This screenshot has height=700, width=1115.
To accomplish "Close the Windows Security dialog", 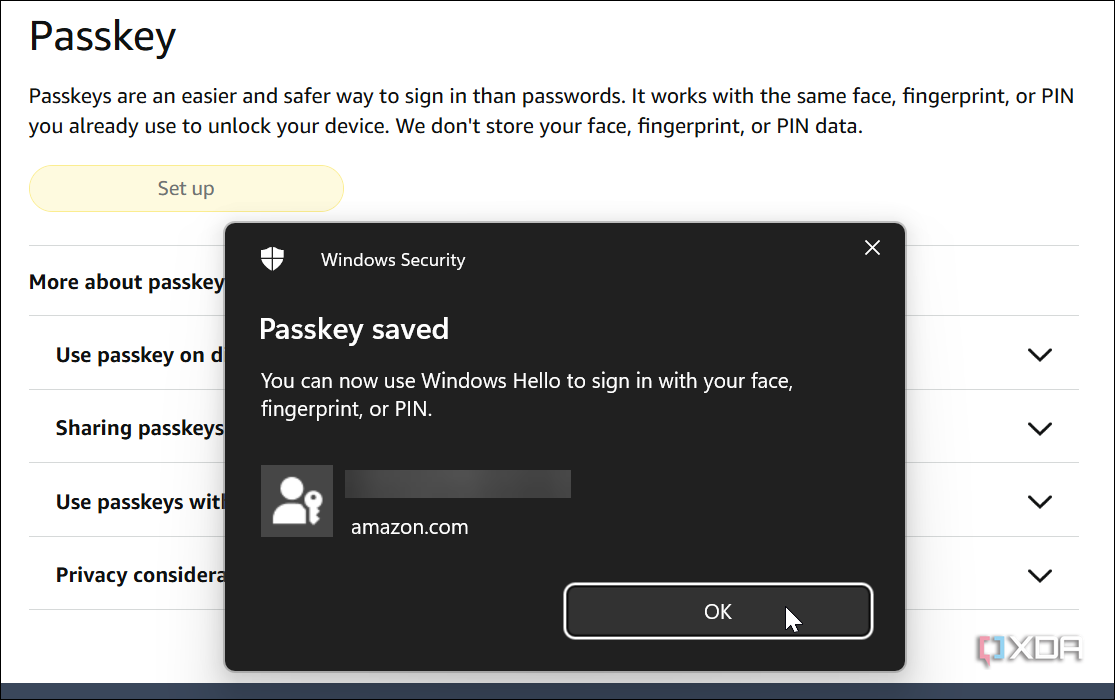I will [x=872, y=247].
